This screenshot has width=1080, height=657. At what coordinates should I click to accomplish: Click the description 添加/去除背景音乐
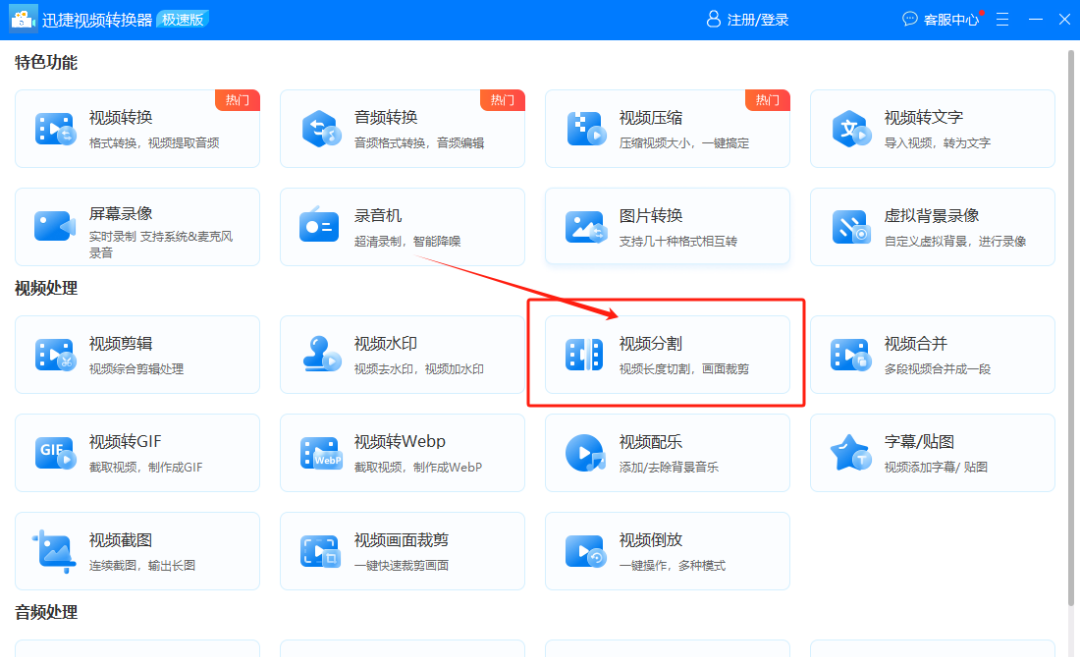tap(669, 468)
